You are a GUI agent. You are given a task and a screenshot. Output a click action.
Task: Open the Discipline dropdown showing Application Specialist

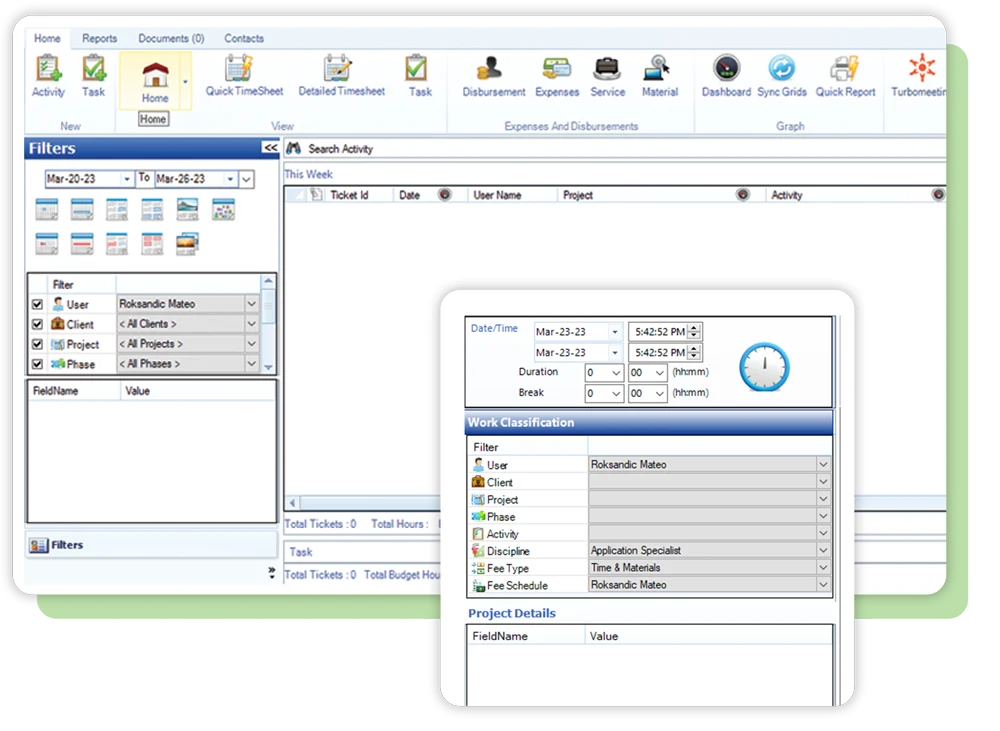click(x=823, y=550)
